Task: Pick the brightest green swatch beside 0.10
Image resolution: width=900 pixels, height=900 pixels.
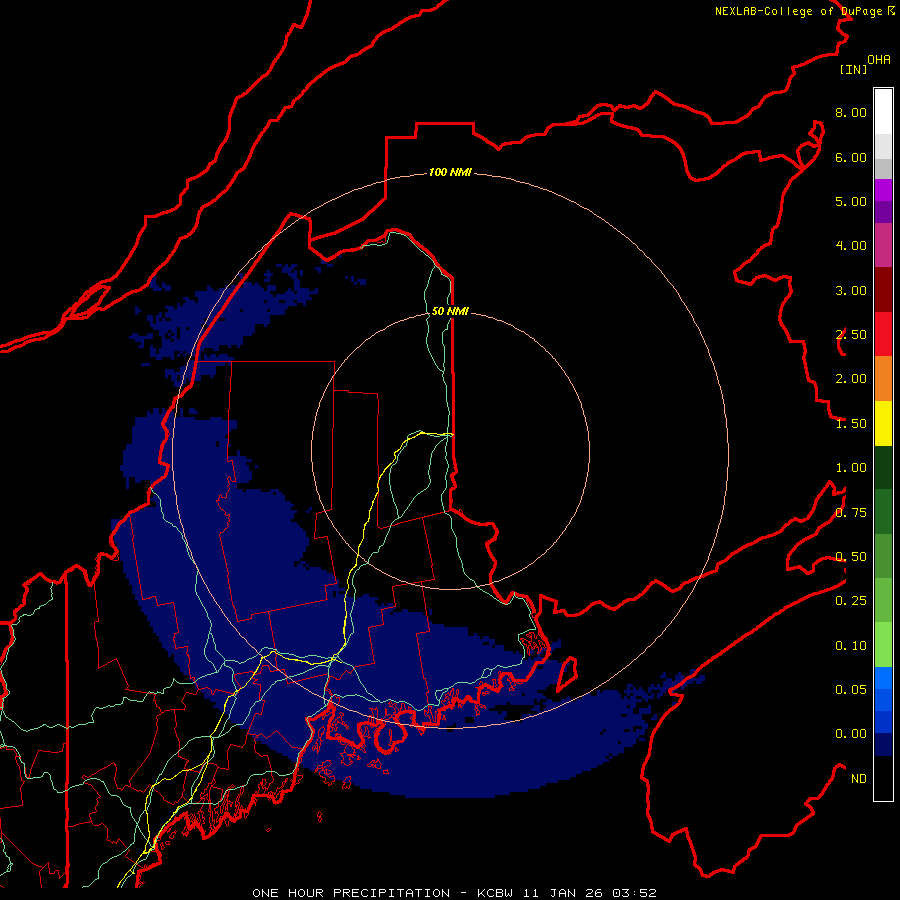Action: pyautogui.click(x=883, y=645)
